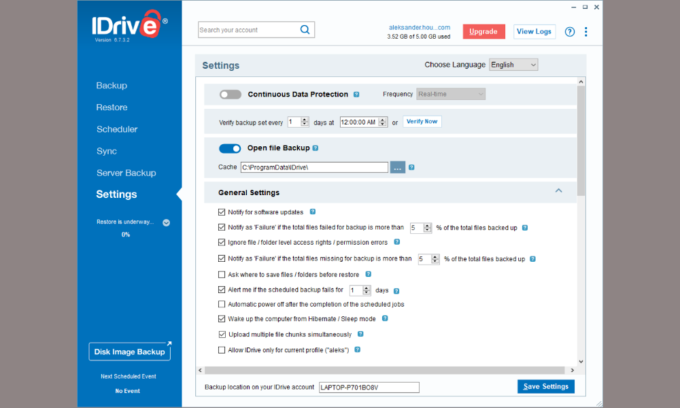Image resolution: width=680 pixels, height=408 pixels.
Task: Open the help question mark icon
Action: pos(570,32)
